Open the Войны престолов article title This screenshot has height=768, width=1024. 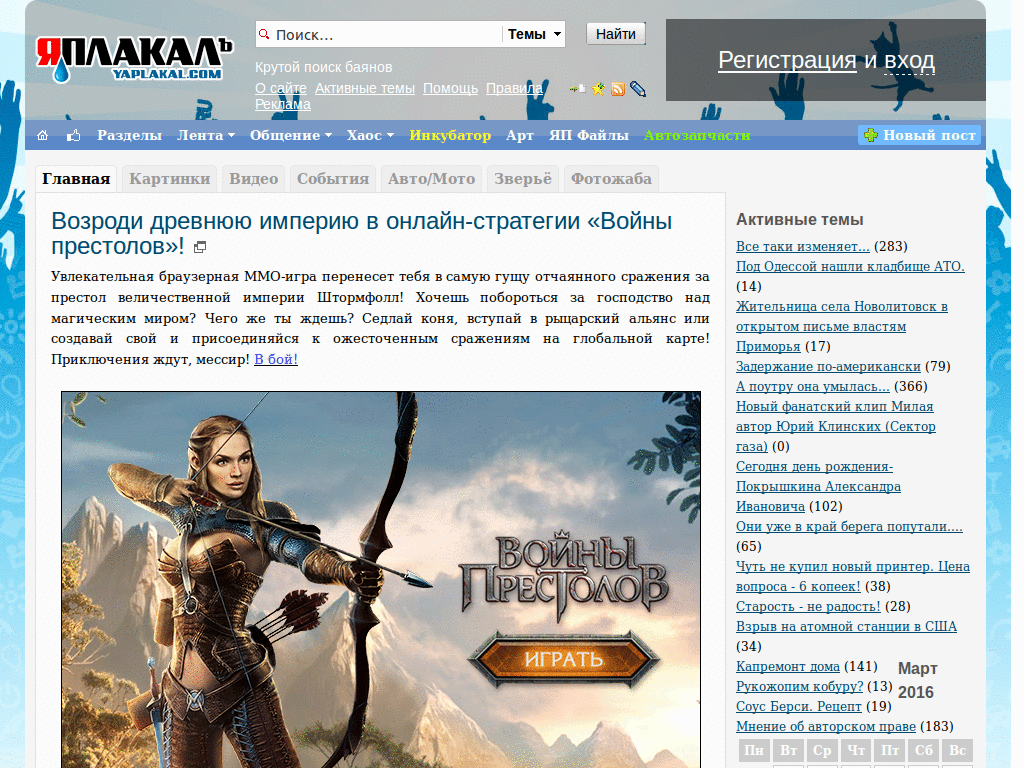pos(361,234)
